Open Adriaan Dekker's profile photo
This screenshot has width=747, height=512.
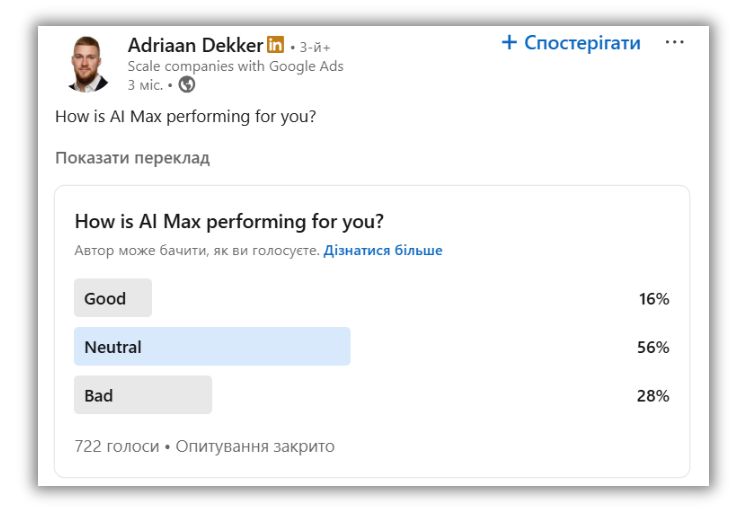[x=88, y=63]
